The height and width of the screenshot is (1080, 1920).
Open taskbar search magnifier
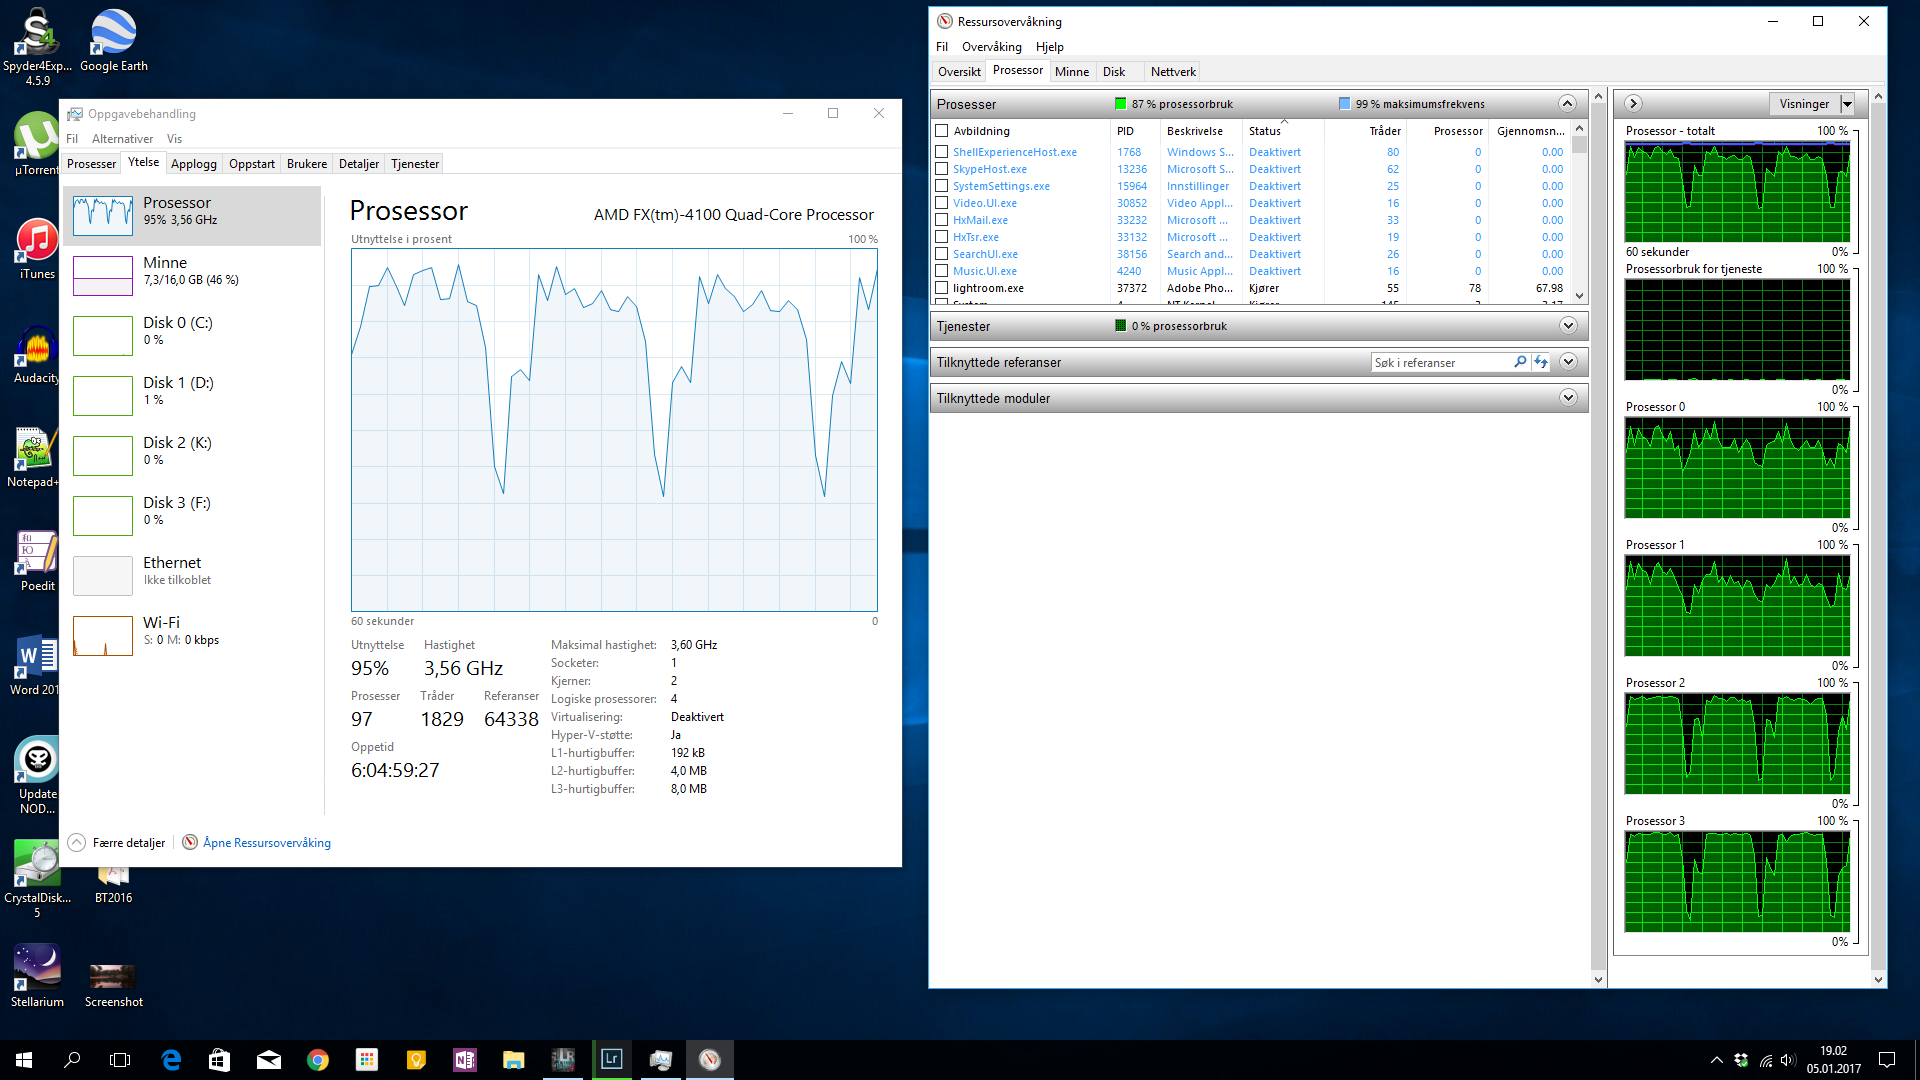(x=72, y=1060)
